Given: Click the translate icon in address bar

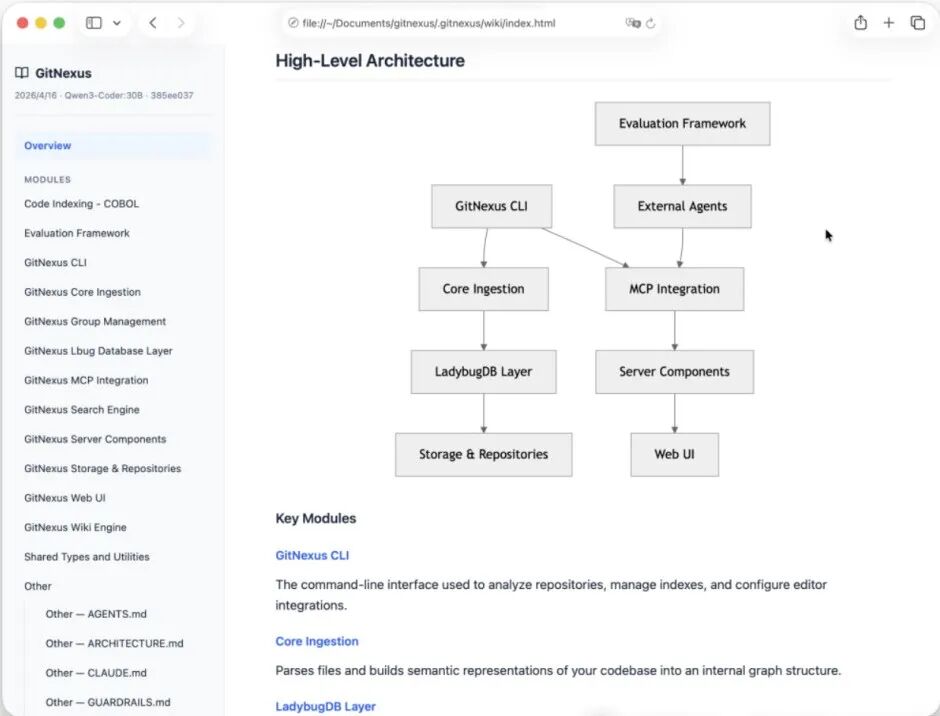Looking at the screenshot, I should [x=632, y=23].
